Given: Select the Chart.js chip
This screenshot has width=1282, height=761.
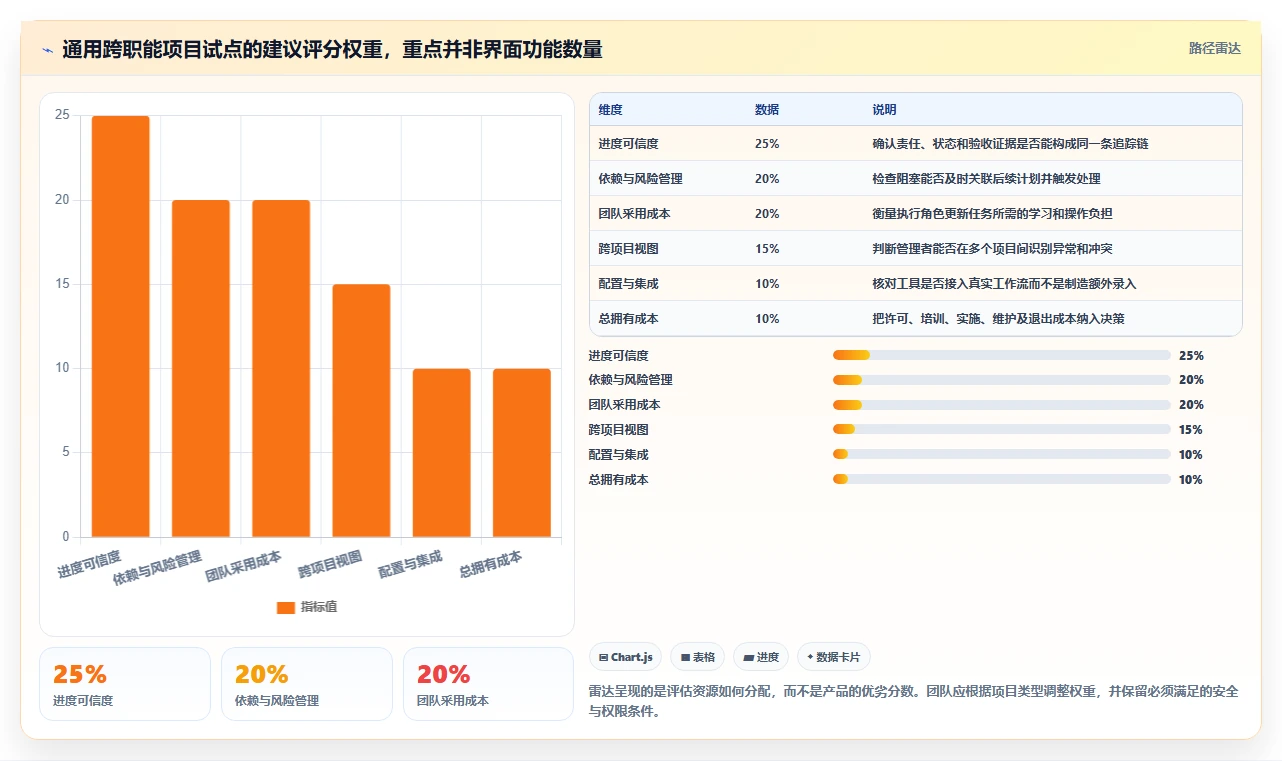Looking at the screenshot, I should (625, 657).
